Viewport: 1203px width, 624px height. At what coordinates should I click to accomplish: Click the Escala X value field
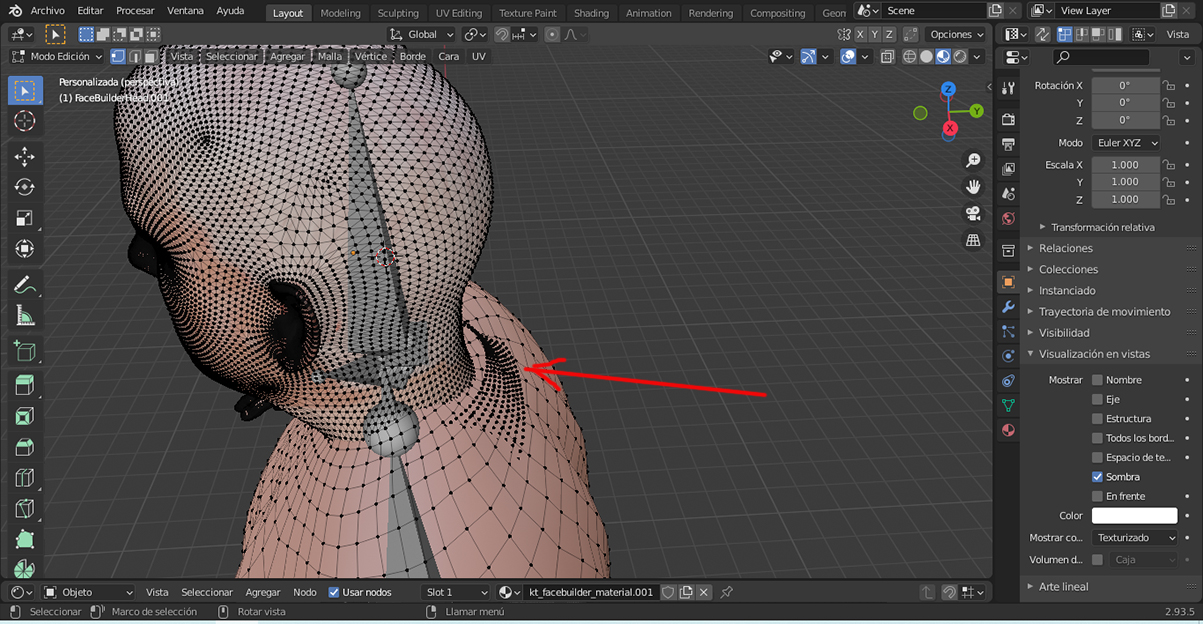[x=1125, y=165]
